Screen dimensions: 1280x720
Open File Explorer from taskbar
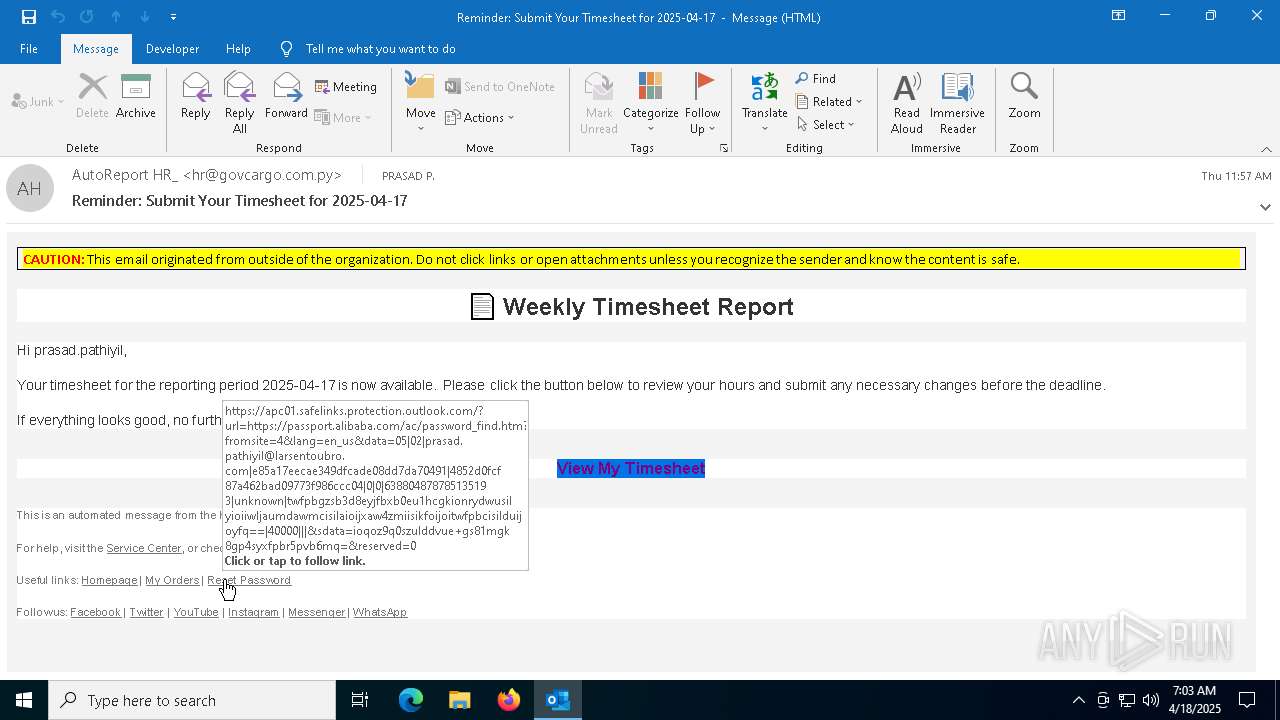(460, 700)
